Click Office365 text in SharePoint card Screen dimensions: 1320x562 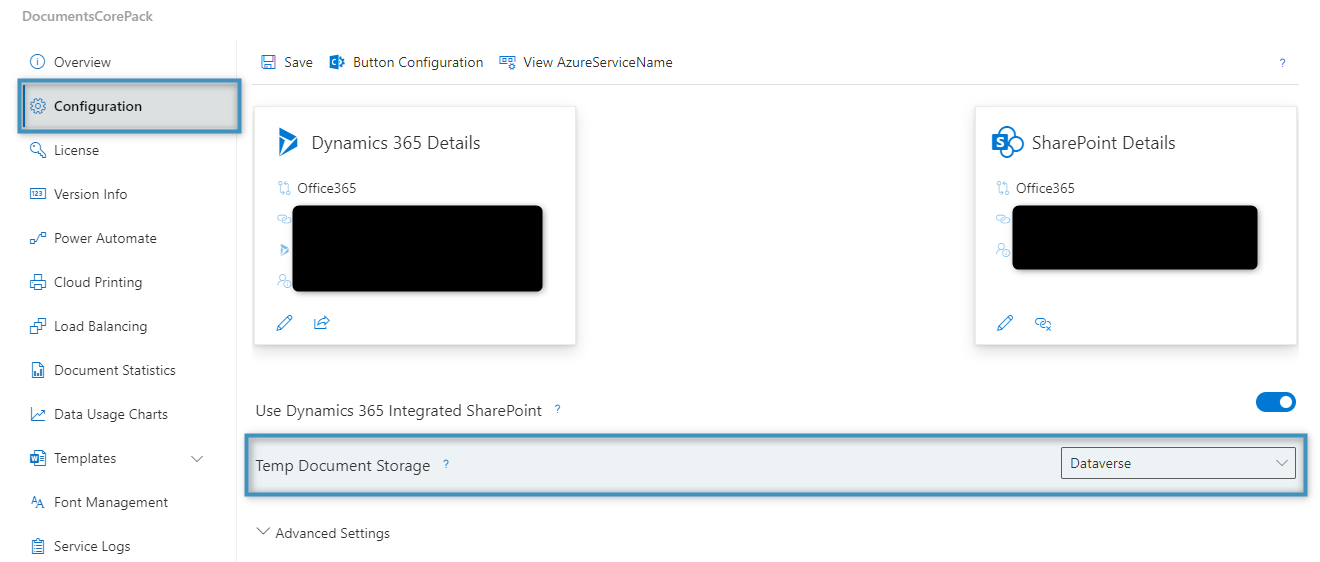(x=1045, y=188)
